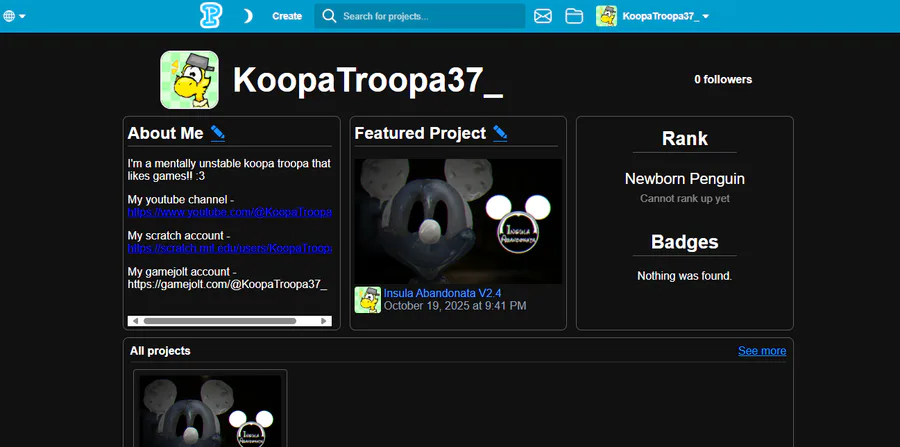Click the small avatar in the navbar
Image resolution: width=900 pixels, height=447 pixels.
coord(607,16)
